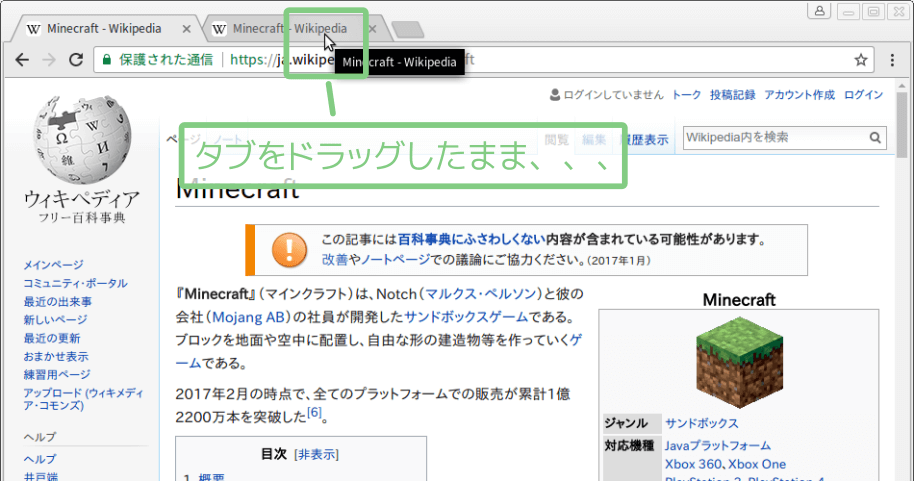Open 練習用ページ sidebar link
Image resolution: width=914 pixels, height=481 pixels.
point(57,374)
